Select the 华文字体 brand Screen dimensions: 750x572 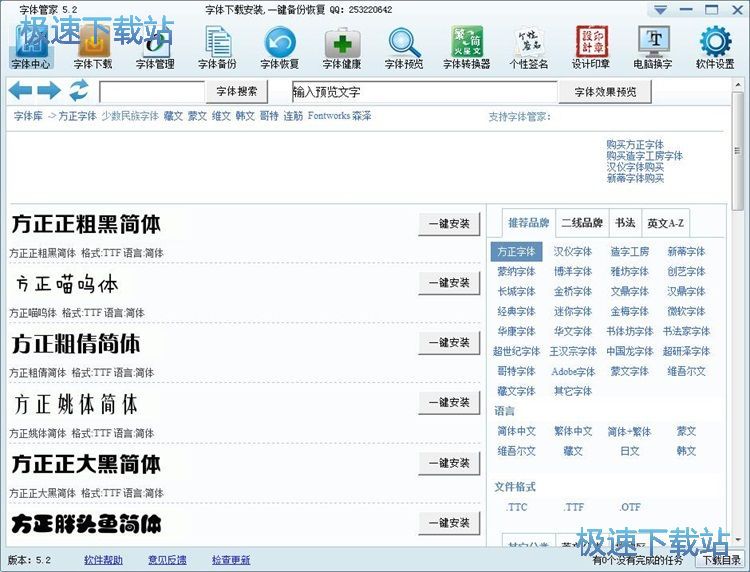[x=573, y=331]
